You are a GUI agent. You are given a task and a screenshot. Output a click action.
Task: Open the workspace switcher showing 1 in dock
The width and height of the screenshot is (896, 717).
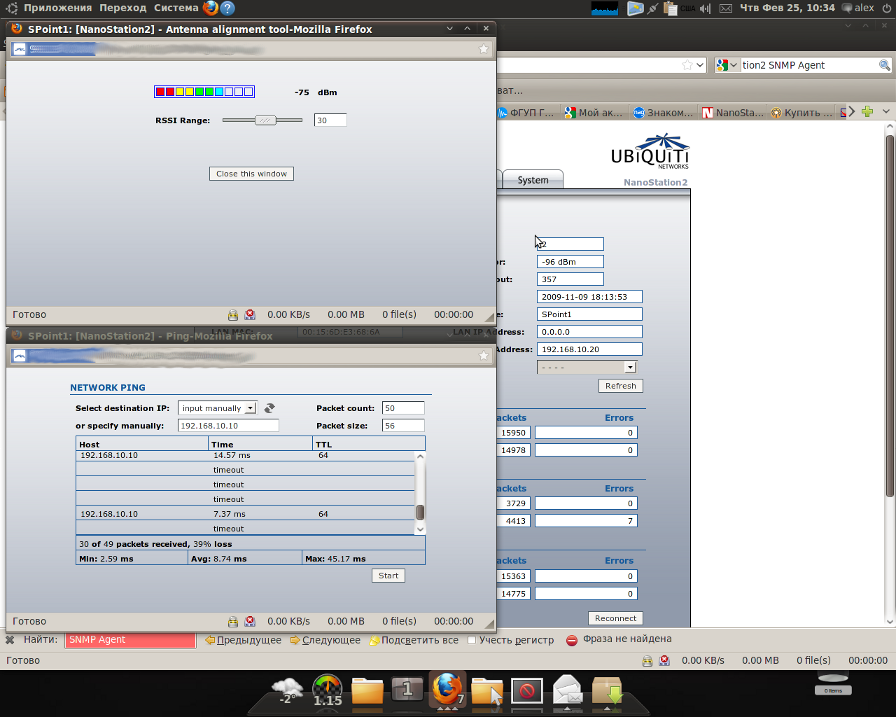coord(407,690)
